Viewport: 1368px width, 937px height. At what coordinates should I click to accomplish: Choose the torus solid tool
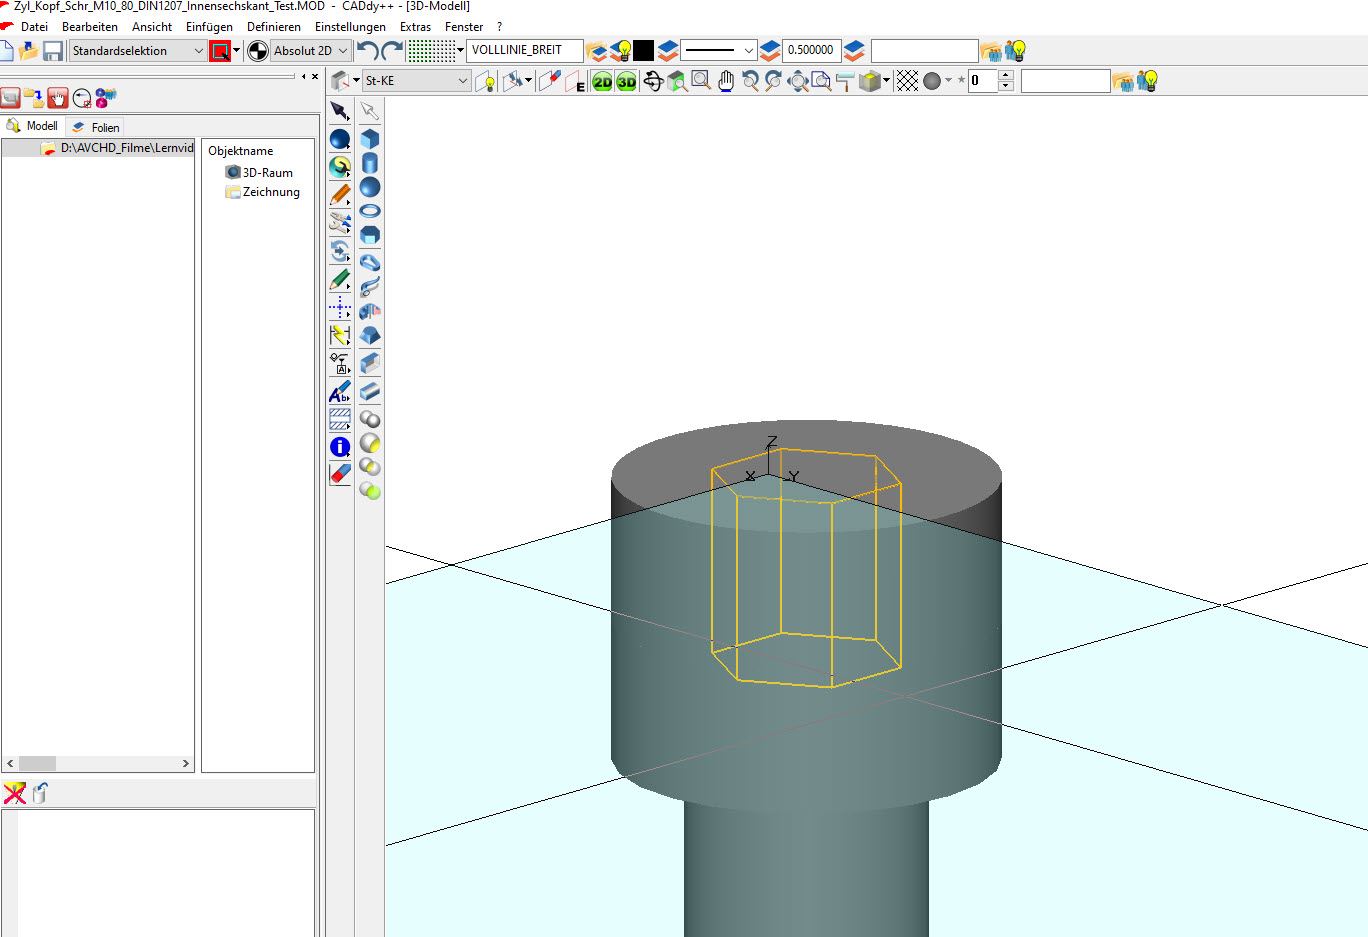coord(370,211)
